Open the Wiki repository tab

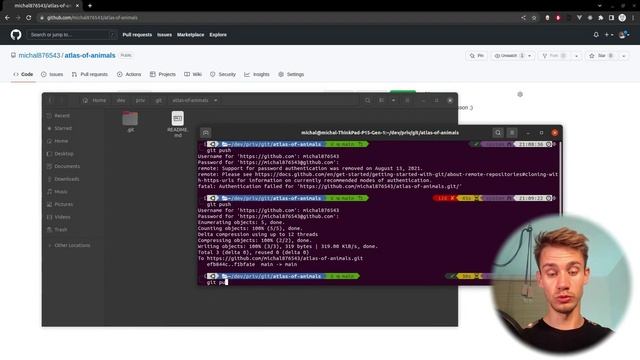[193, 74]
